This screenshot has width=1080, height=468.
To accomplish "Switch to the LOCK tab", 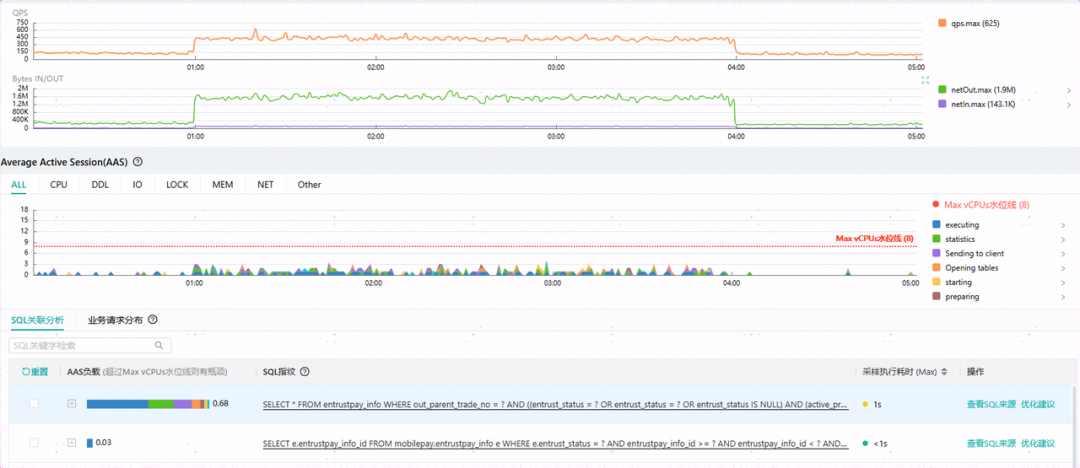I will coord(177,185).
